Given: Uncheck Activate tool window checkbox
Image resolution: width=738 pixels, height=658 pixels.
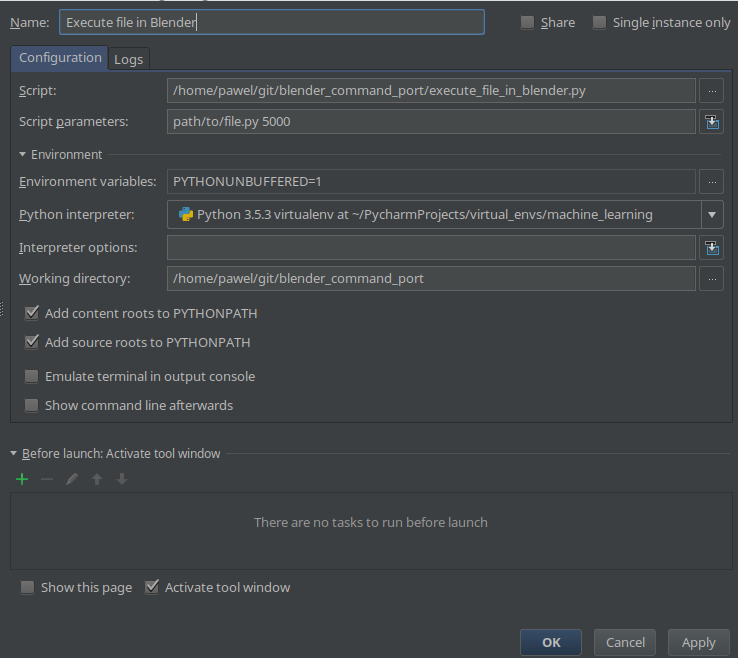Looking at the screenshot, I should point(152,587).
